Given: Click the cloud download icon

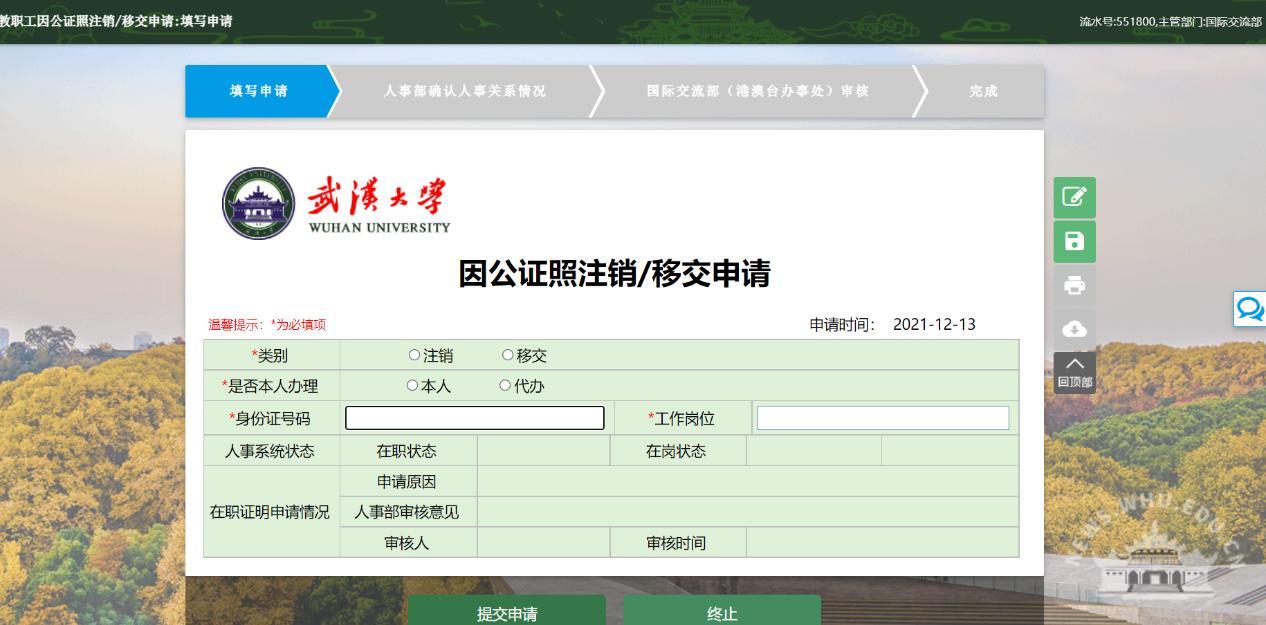Looking at the screenshot, I should 1074,329.
